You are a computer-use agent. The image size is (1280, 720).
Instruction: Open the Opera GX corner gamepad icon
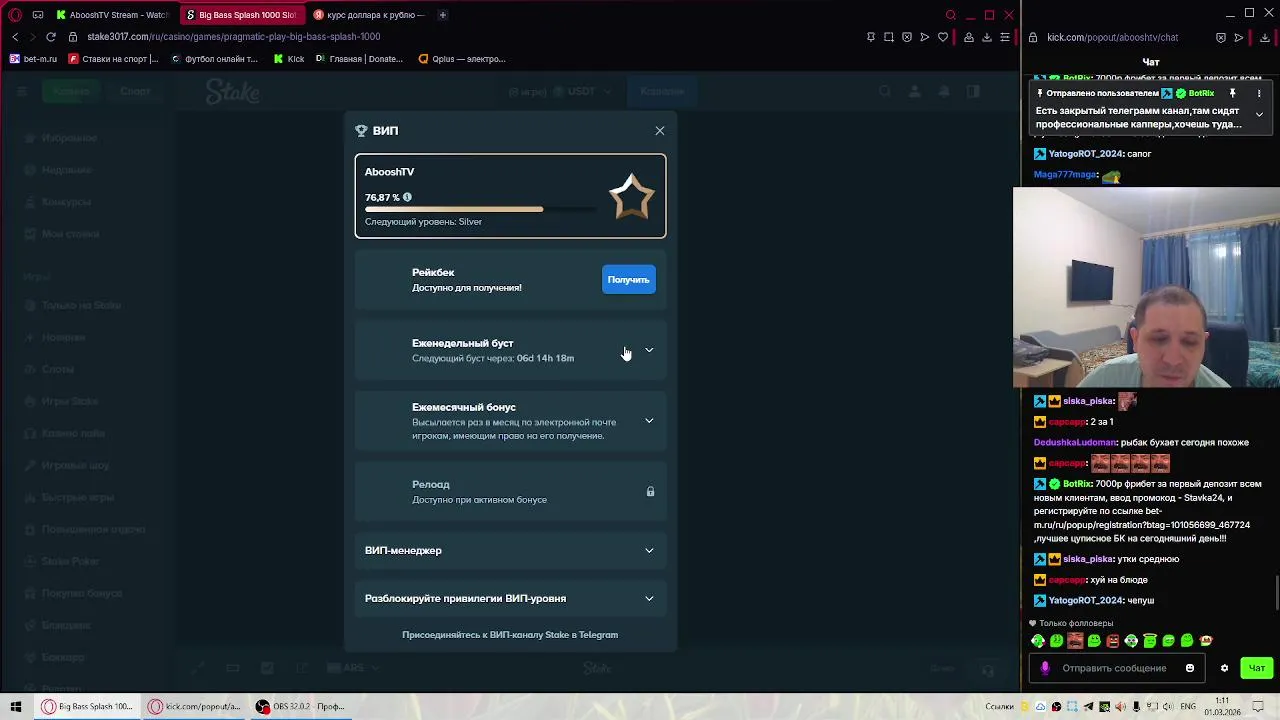(38, 15)
